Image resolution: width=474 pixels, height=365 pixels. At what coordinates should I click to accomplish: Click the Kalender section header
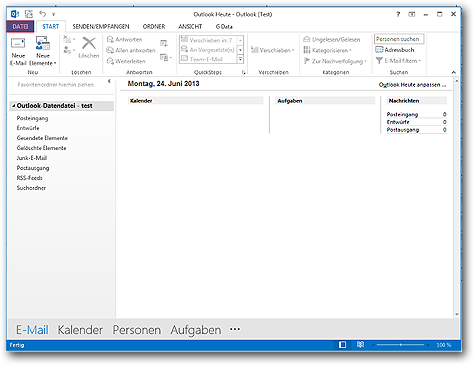(x=196, y=101)
